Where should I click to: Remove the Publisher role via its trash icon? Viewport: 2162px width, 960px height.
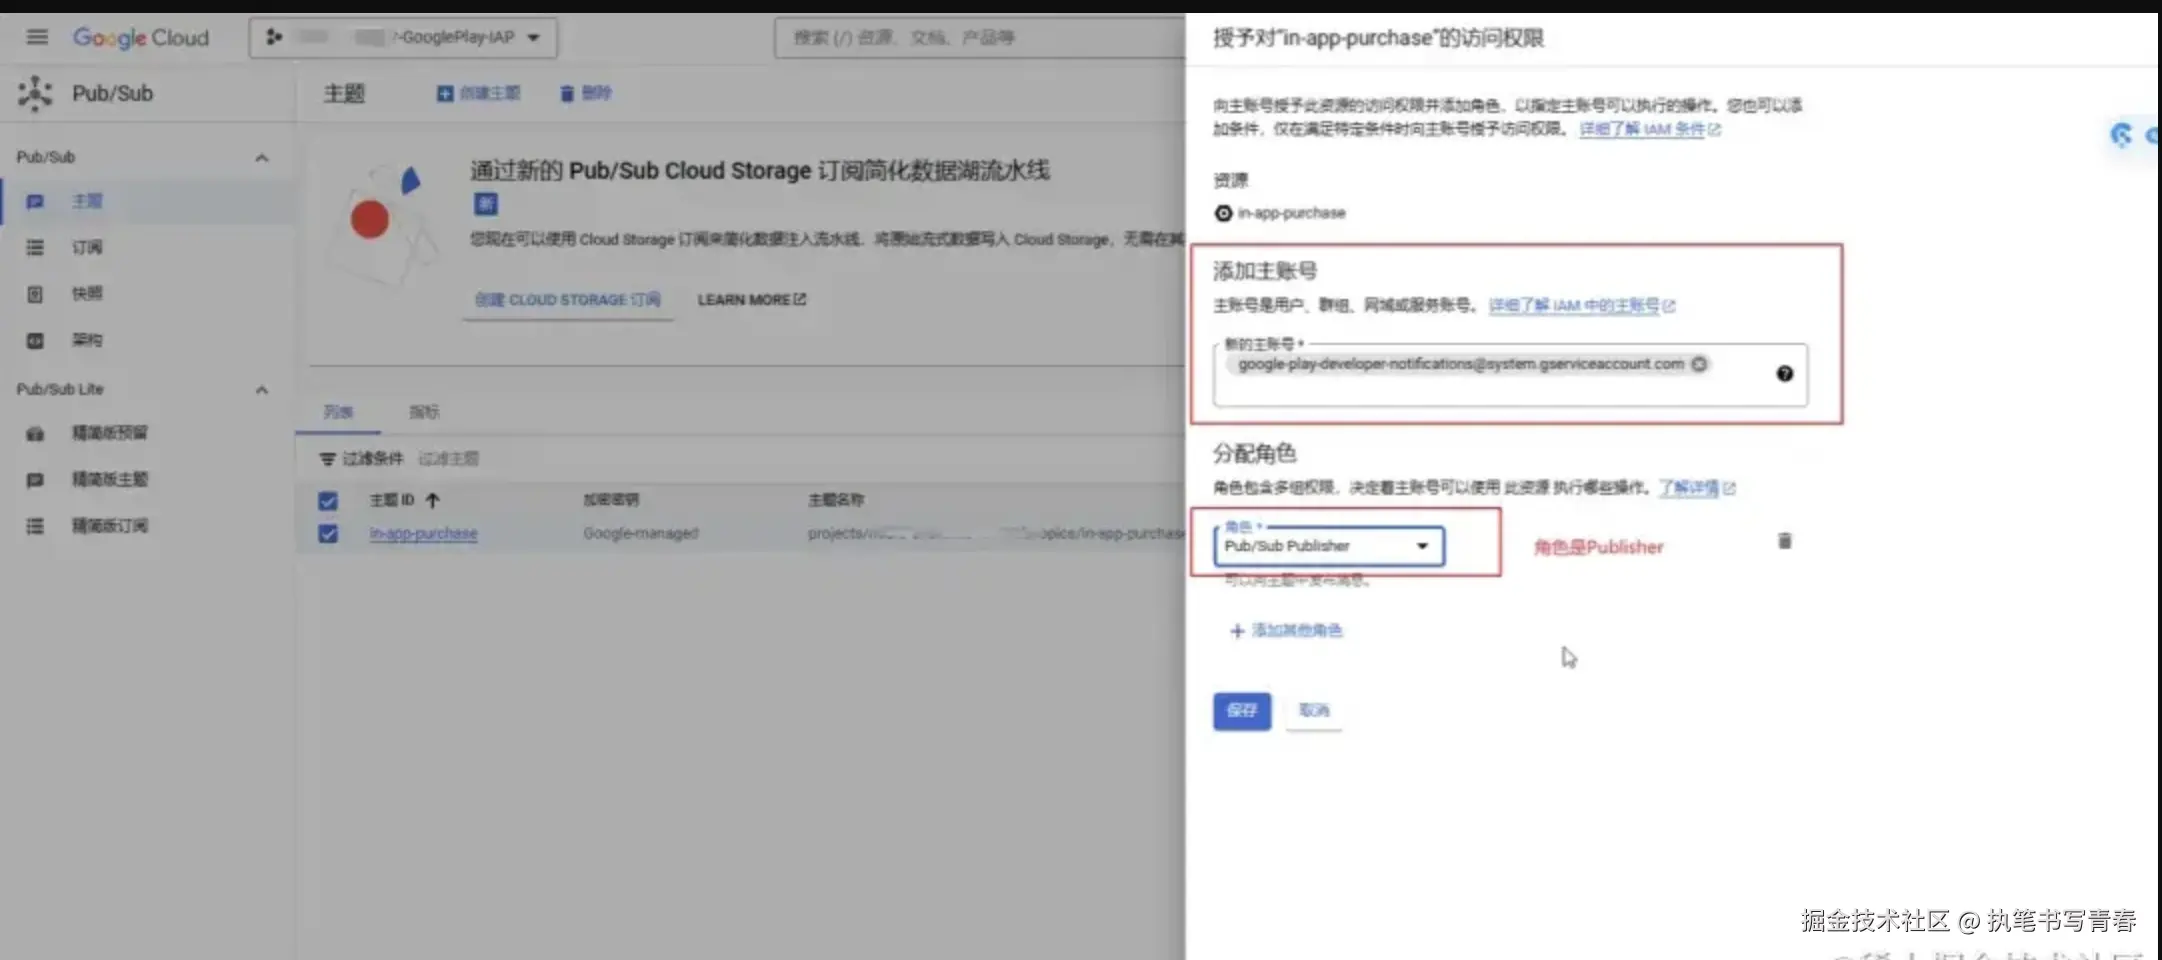(x=1786, y=541)
